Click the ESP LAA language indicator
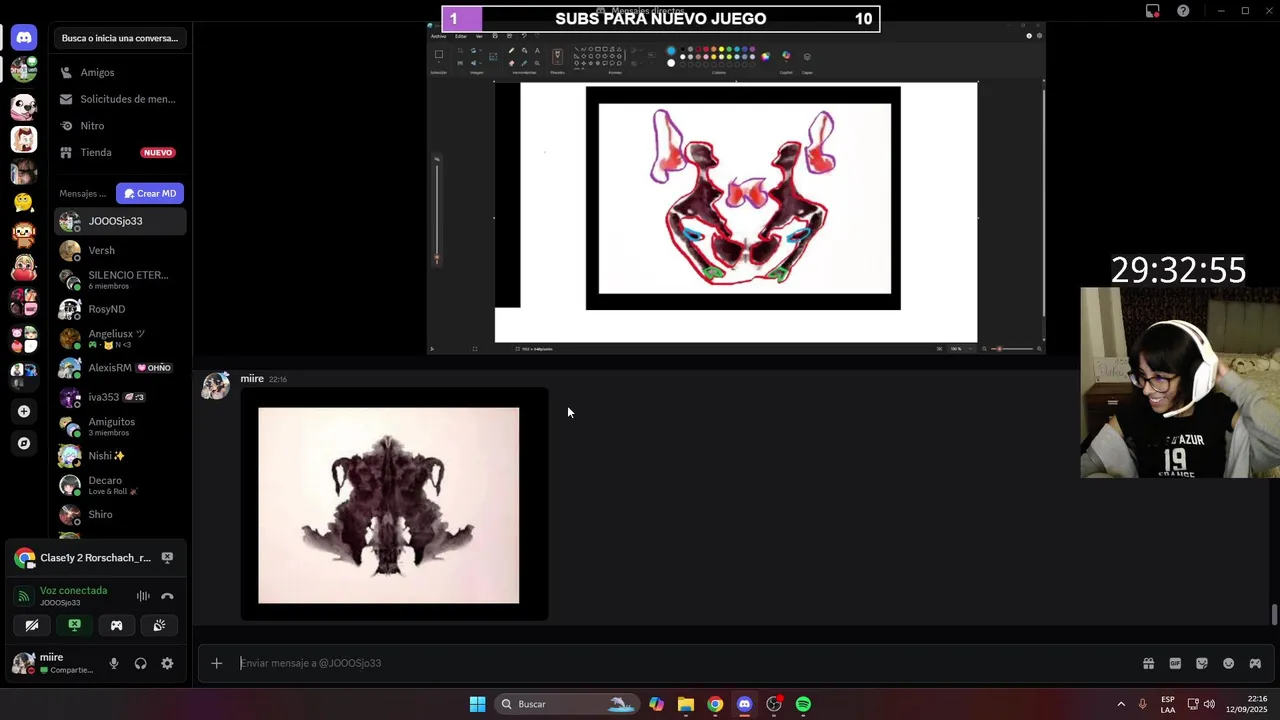Screen dimensions: 1280x720 click(1168, 704)
